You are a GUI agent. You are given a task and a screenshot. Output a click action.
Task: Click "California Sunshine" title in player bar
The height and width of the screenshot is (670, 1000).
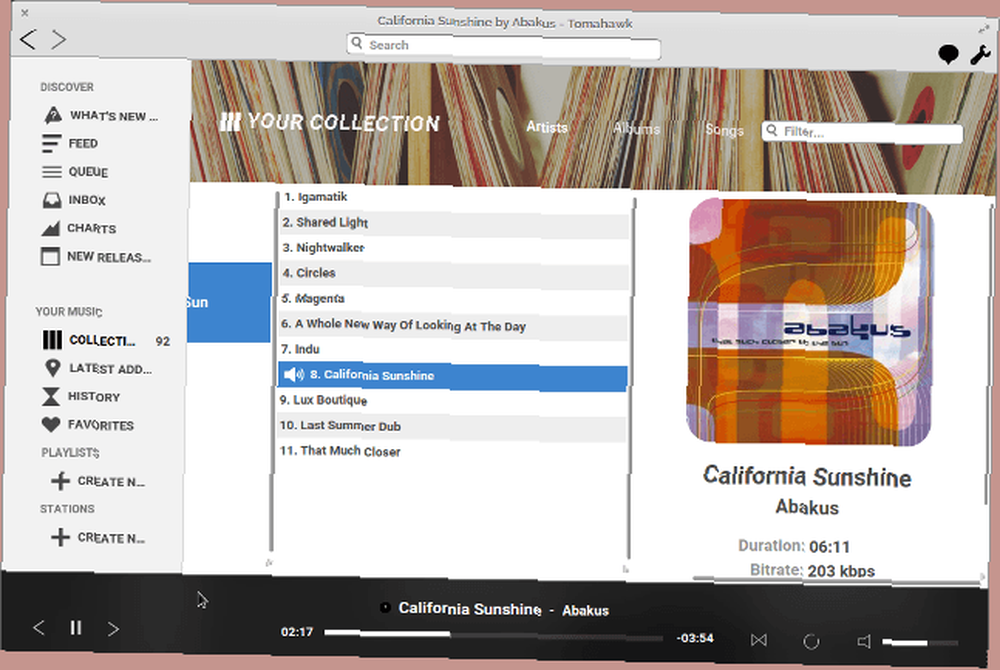click(x=470, y=609)
